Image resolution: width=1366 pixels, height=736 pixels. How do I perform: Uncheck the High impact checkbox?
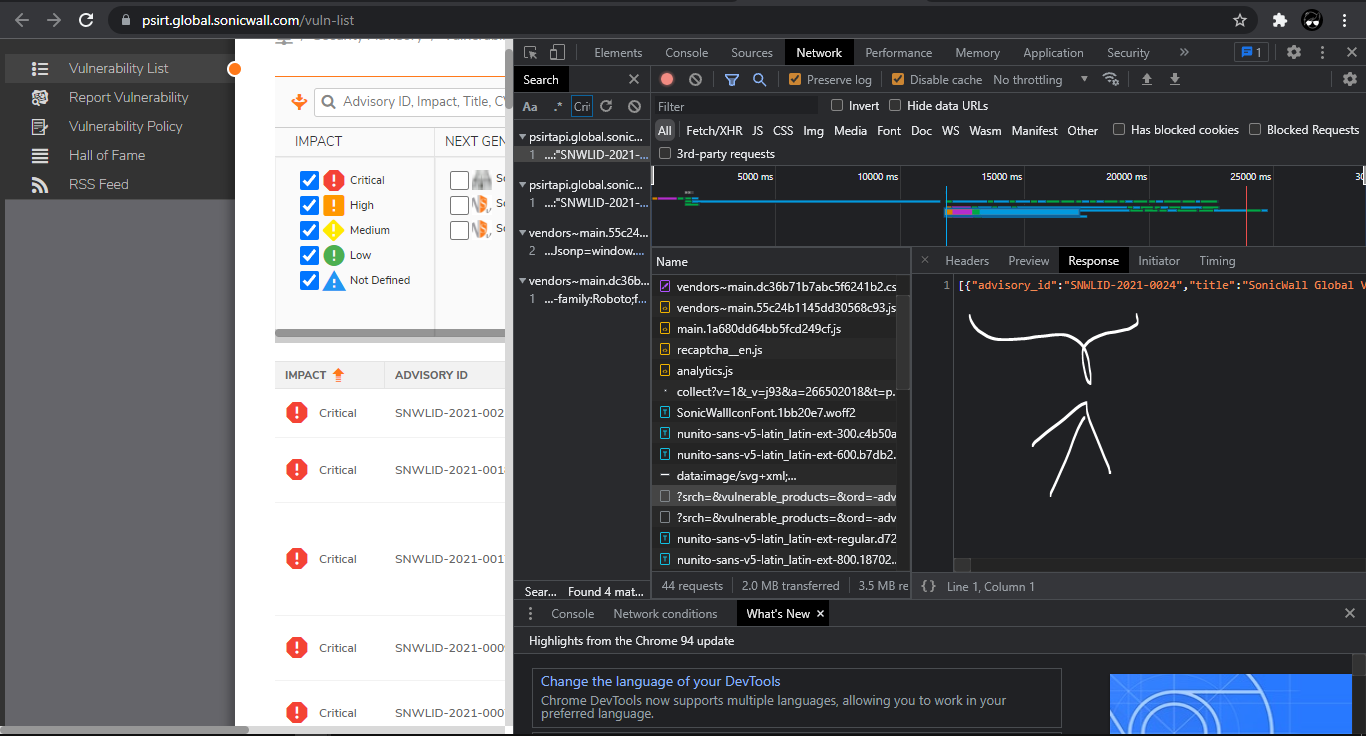tap(309, 205)
